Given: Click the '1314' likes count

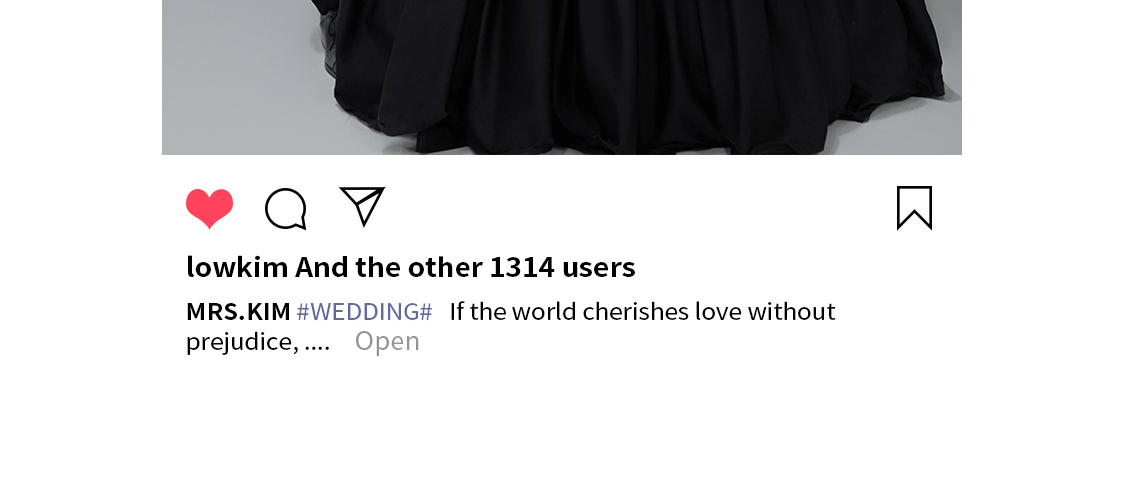Looking at the screenshot, I should [x=522, y=267].
